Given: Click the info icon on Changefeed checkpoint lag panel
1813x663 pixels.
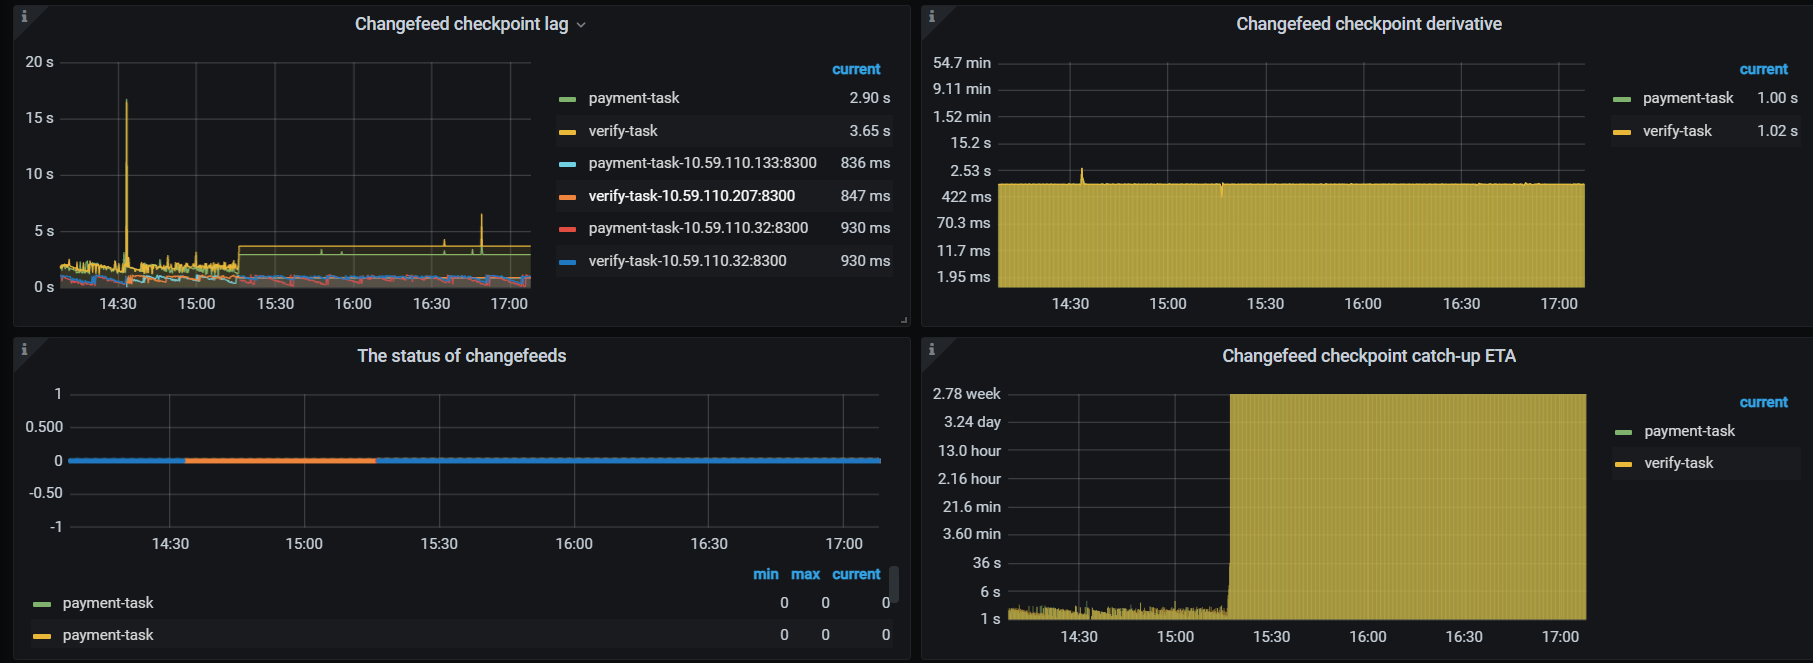Looking at the screenshot, I should click(24, 16).
